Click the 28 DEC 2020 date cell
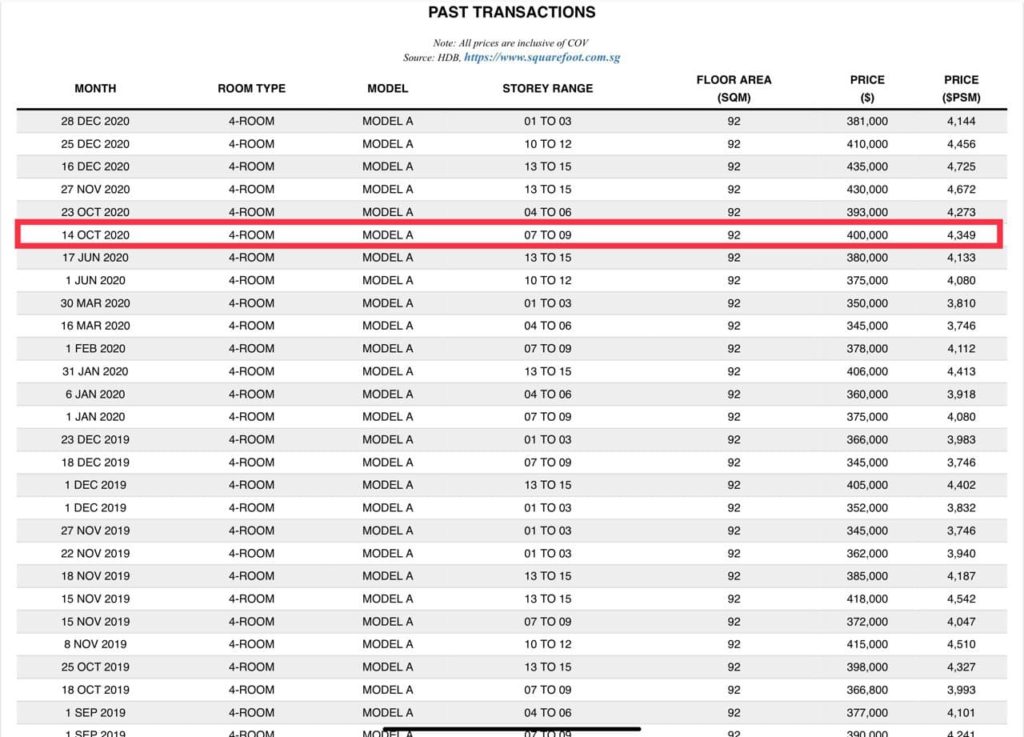 pyautogui.click(x=96, y=121)
